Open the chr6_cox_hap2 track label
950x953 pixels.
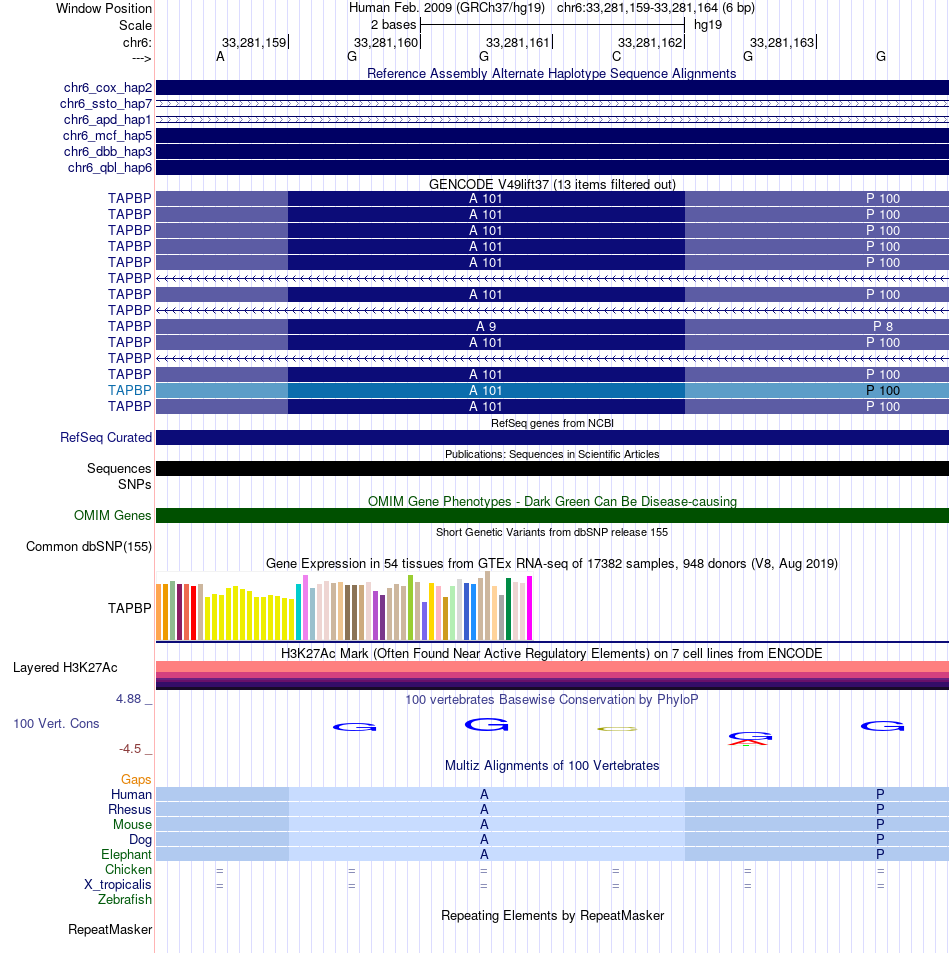tap(108, 88)
